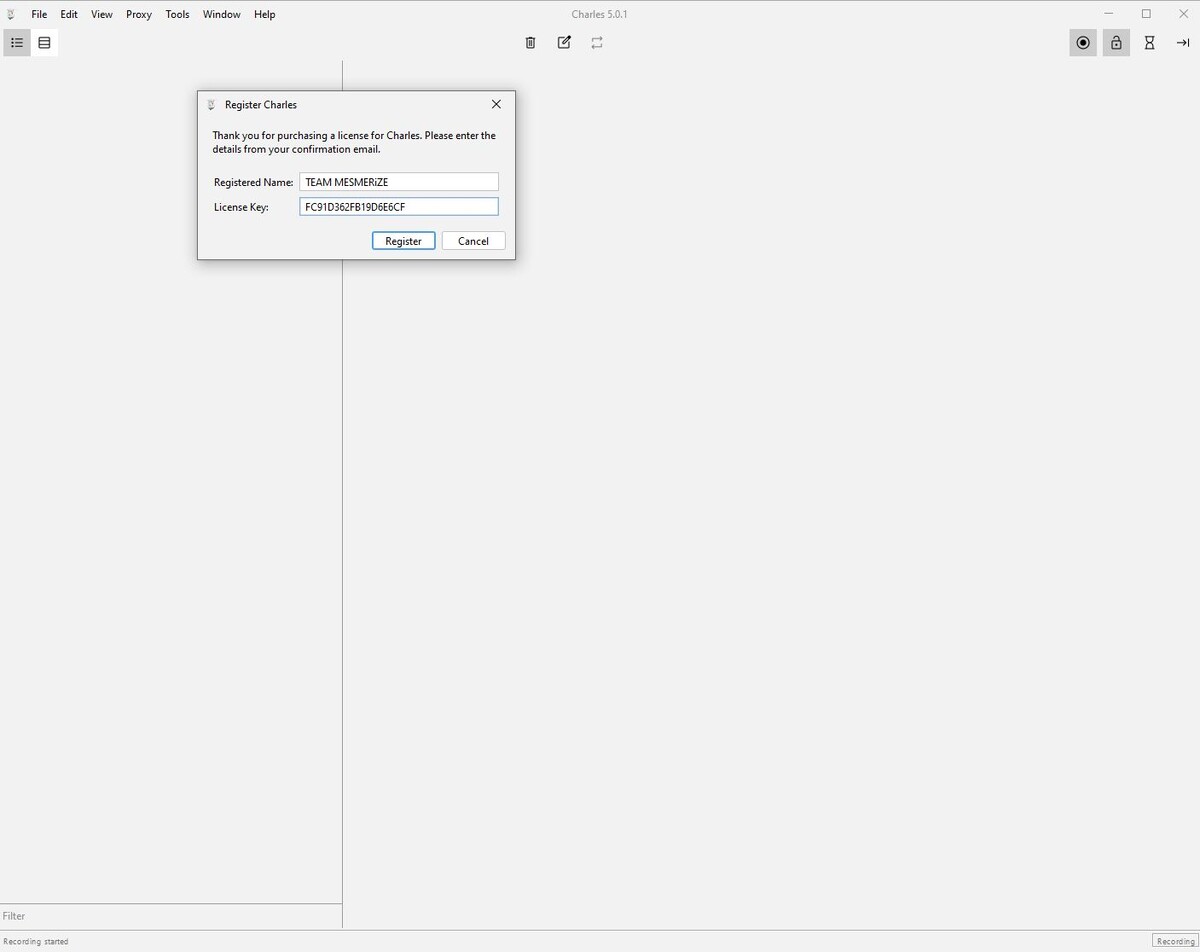Maximize the Charles window

[x=1146, y=14]
